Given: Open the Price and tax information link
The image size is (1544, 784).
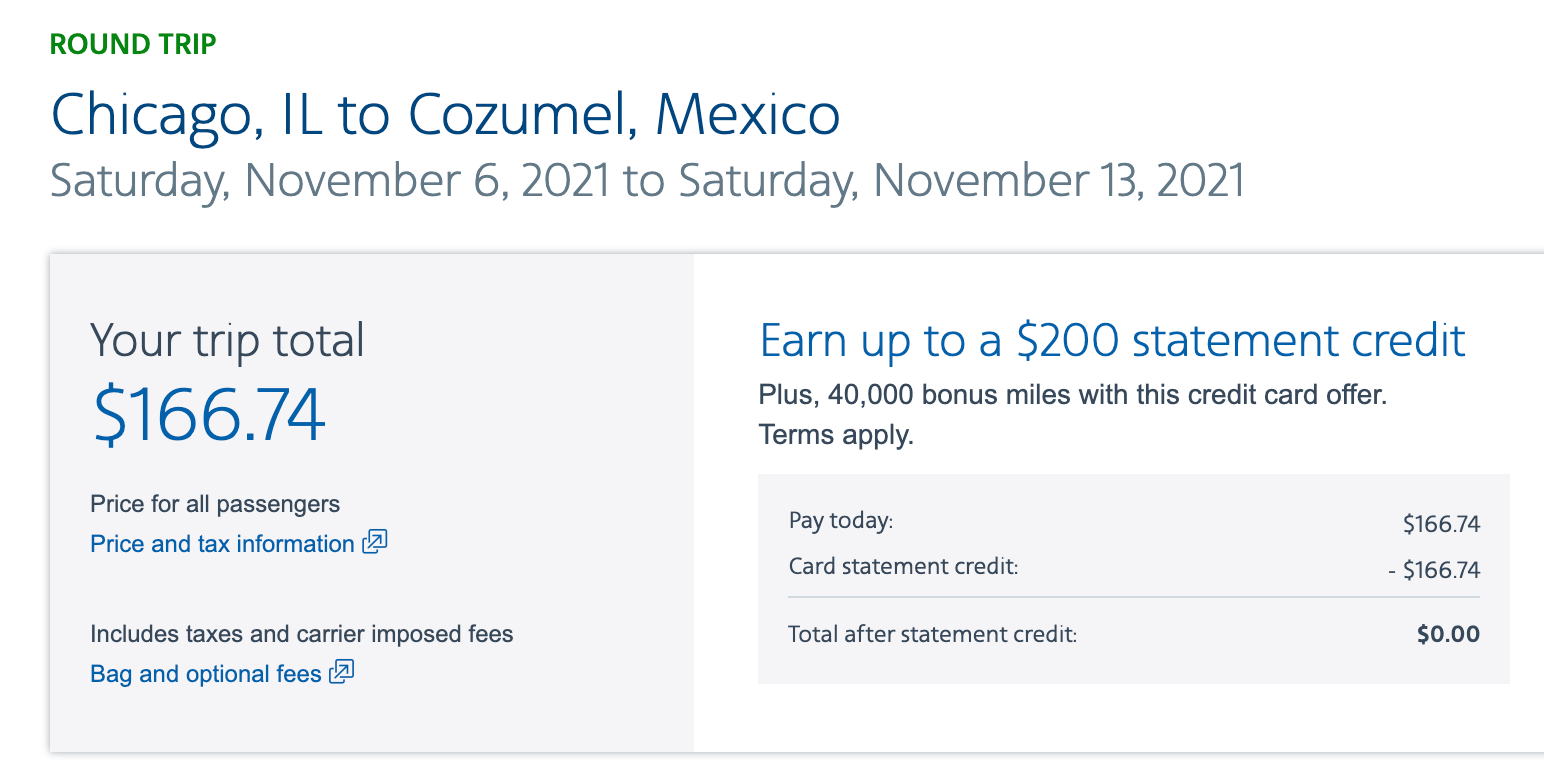Looking at the screenshot, I should click(x=222, y=544).
